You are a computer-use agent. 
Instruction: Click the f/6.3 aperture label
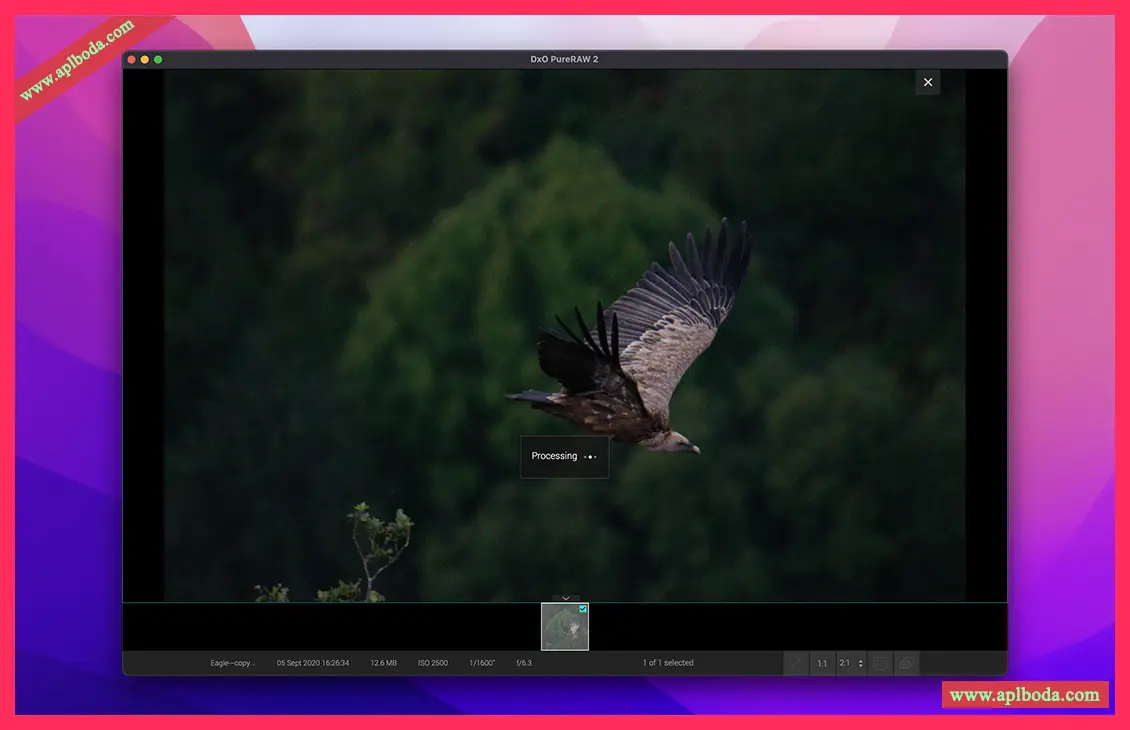pyautogui.click(x=524, y=663)
